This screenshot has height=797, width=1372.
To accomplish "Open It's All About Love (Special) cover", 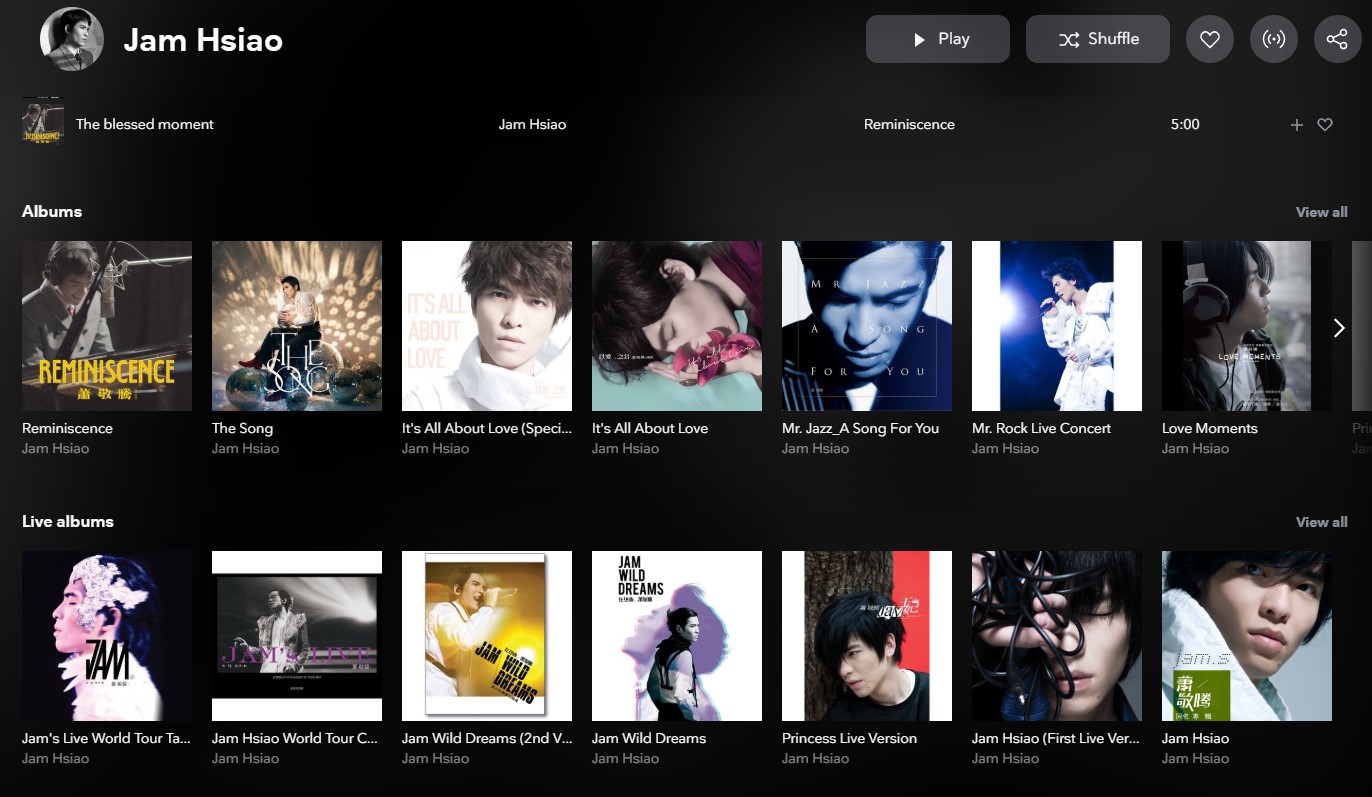I will point(487,326).
